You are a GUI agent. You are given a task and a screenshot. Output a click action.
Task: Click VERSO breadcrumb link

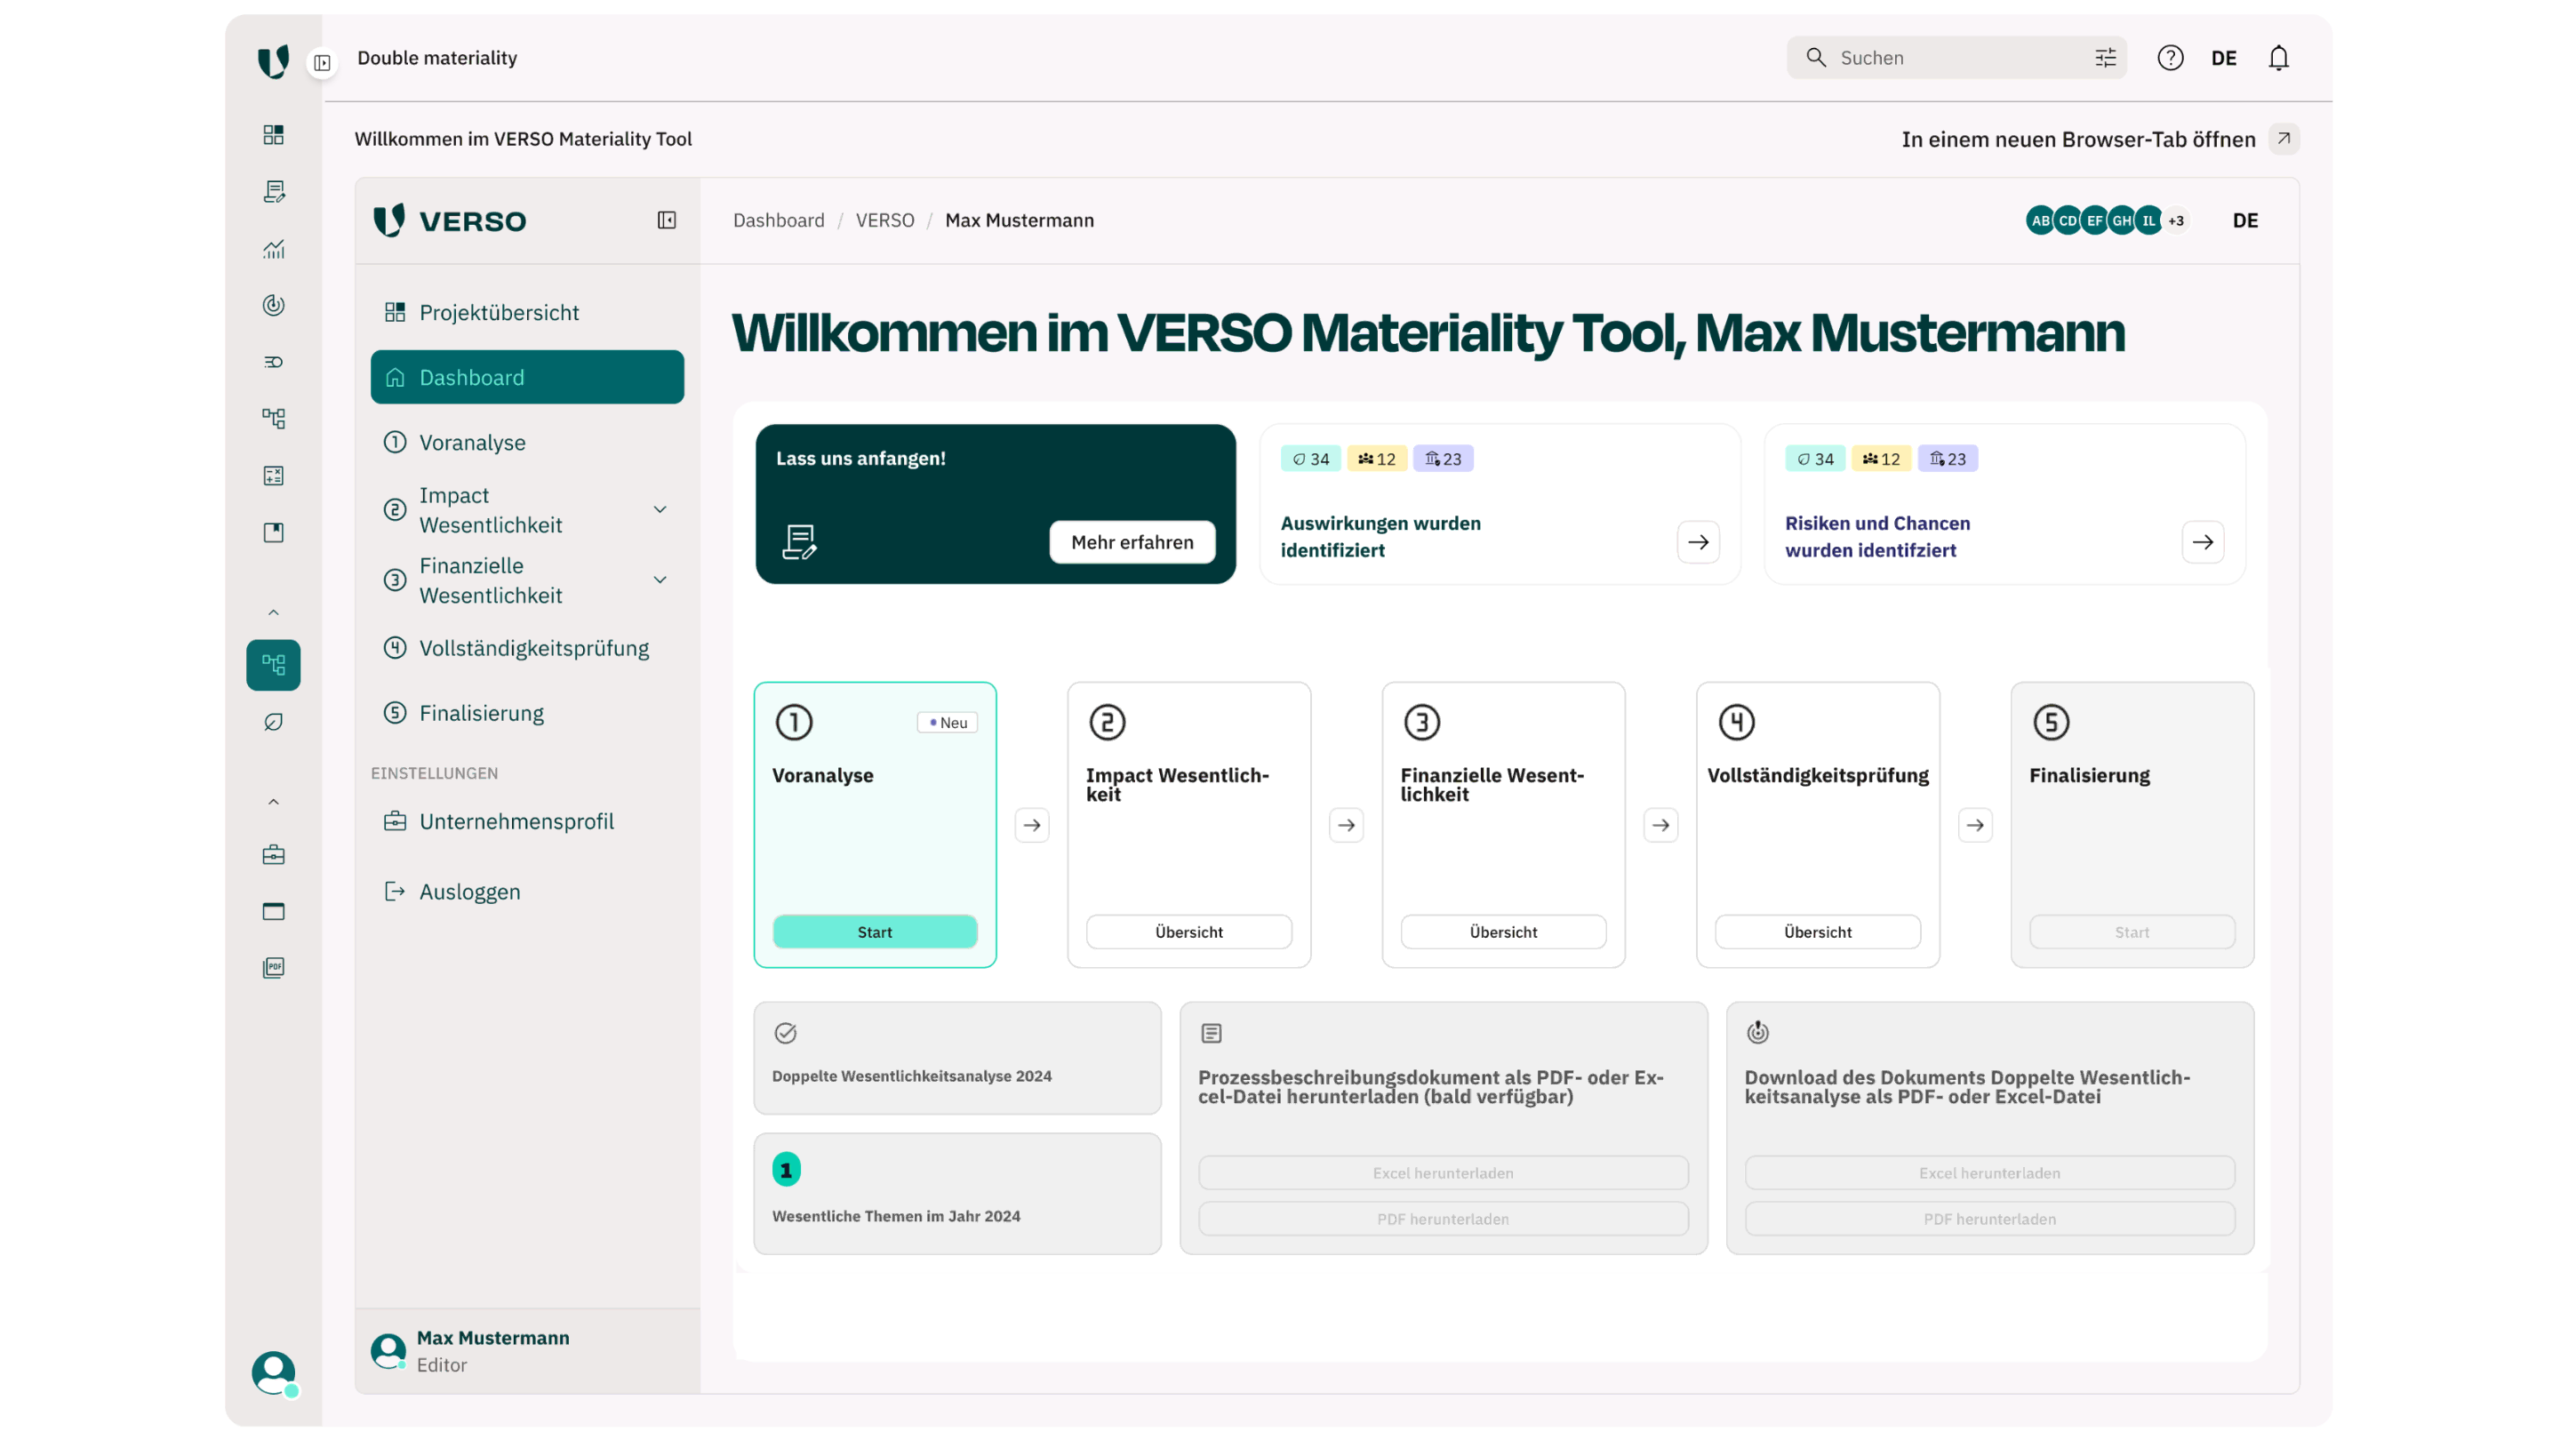(x=884, y=220)
